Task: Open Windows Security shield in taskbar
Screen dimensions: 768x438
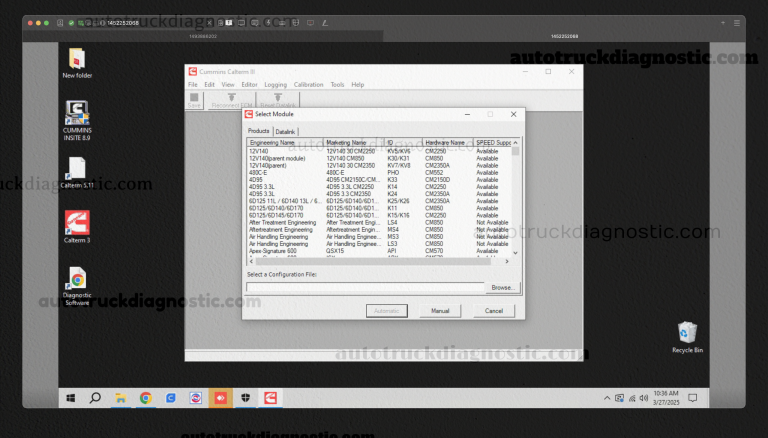Action: (245, 398)
